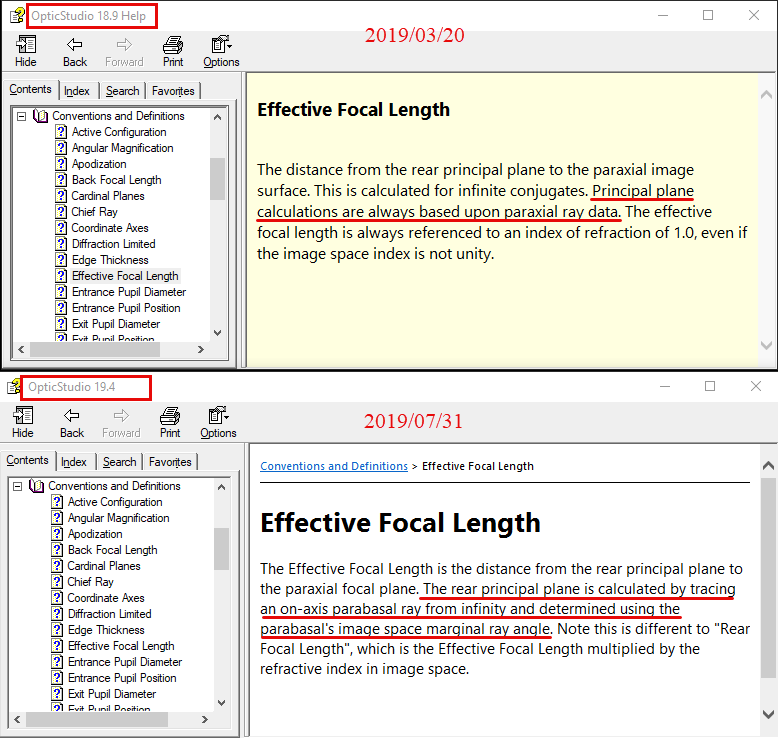The height and width of the screenshot is (738, 778).
Task: Select Effective Focal Length topic in 19.4 window
Action: tap(121, 646)
